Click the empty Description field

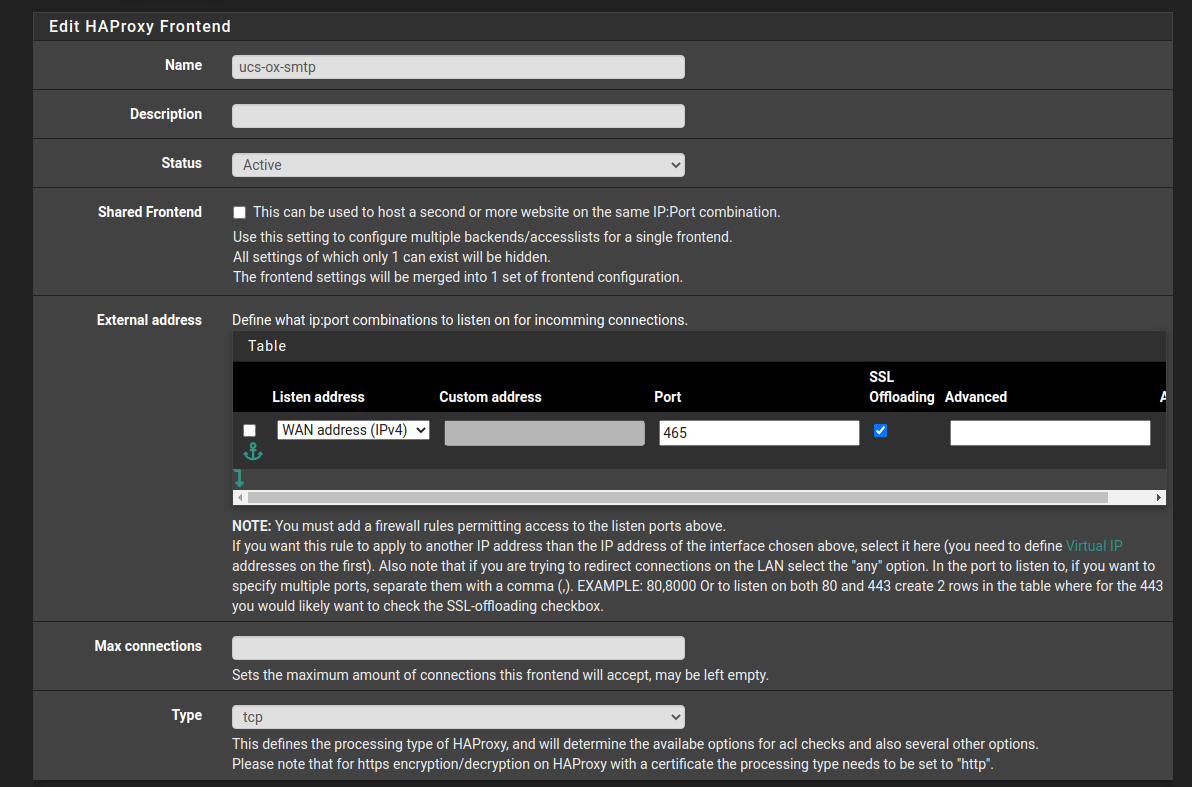click(458, 116)
